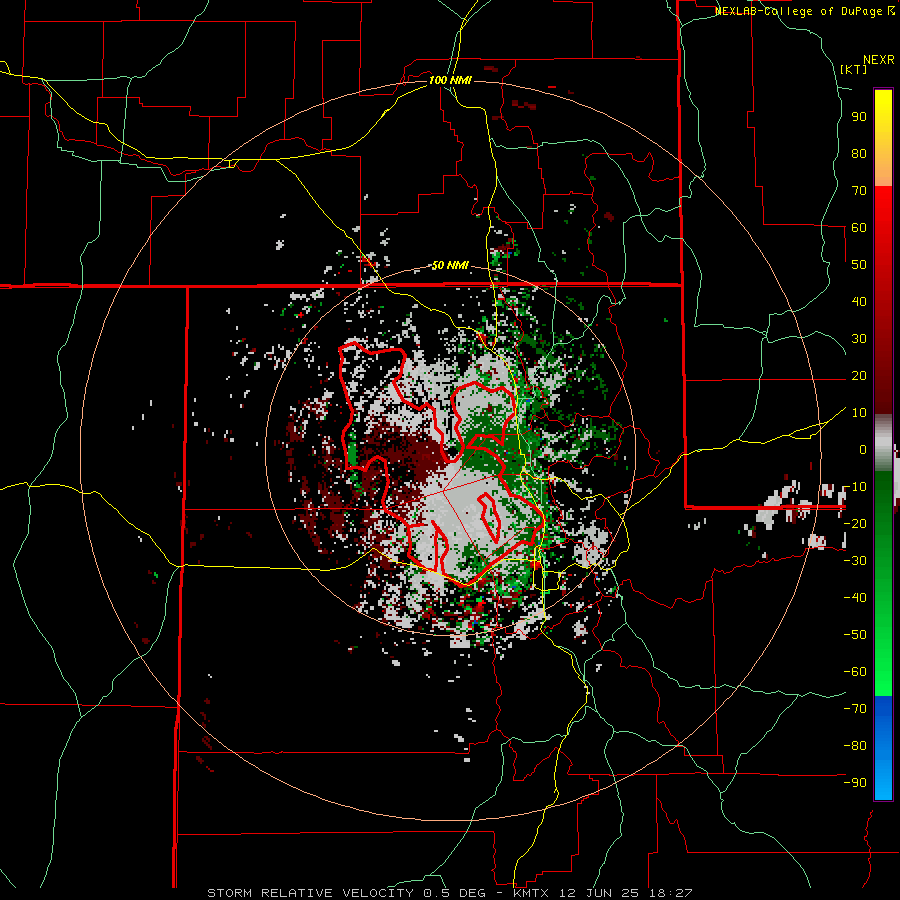Select the -30 value on the velocity scale
This screenshot has height=900, width=900.
tap(855, 561)
